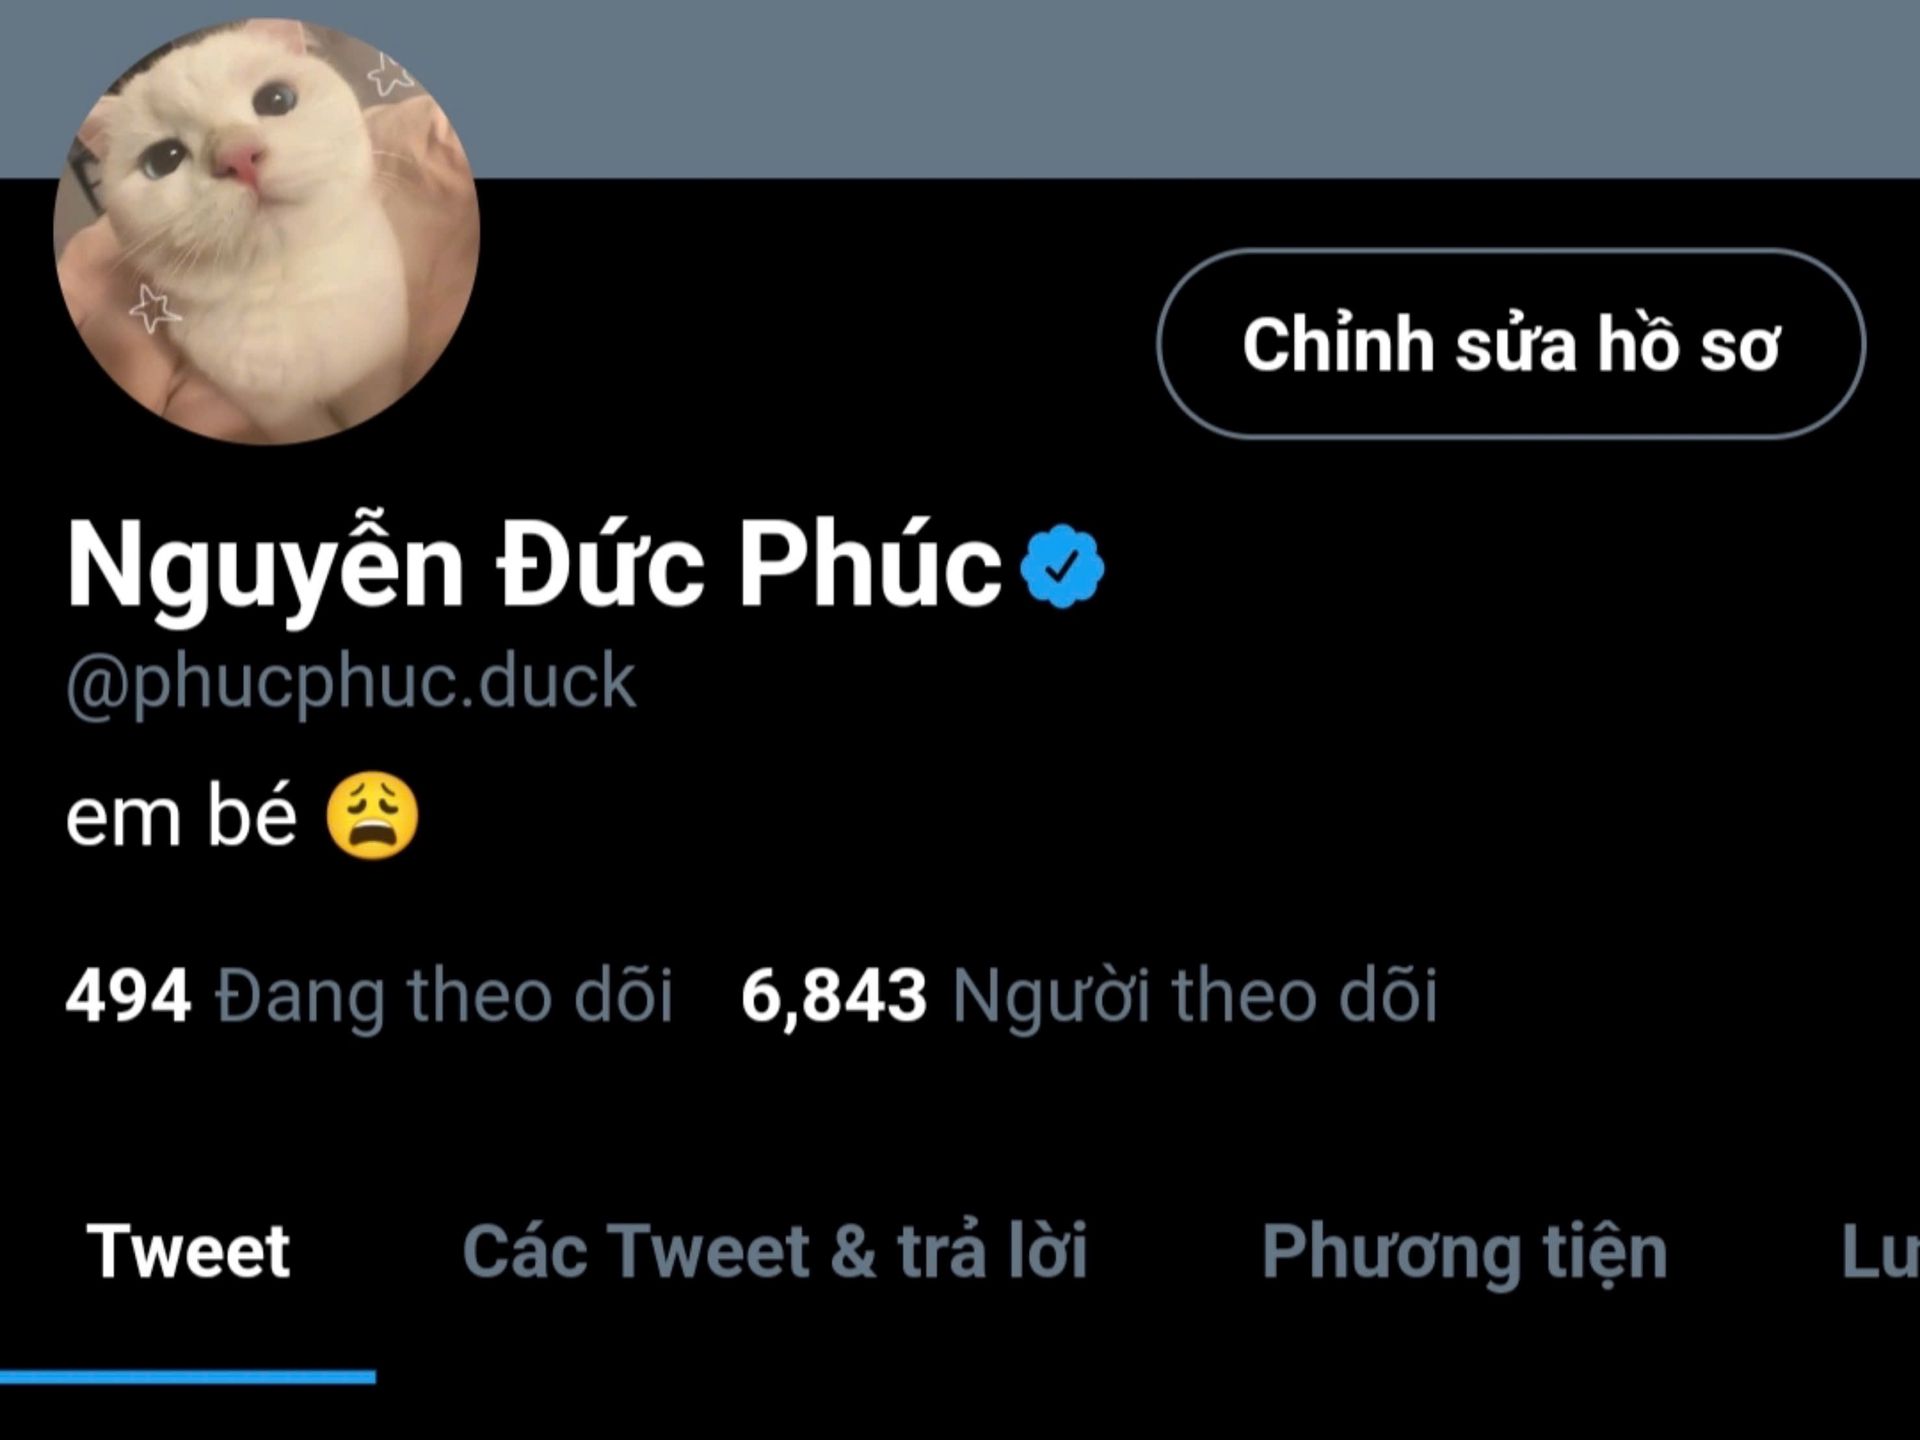
Task: Open the 494 following count
Action: click(x=128, y=996)
